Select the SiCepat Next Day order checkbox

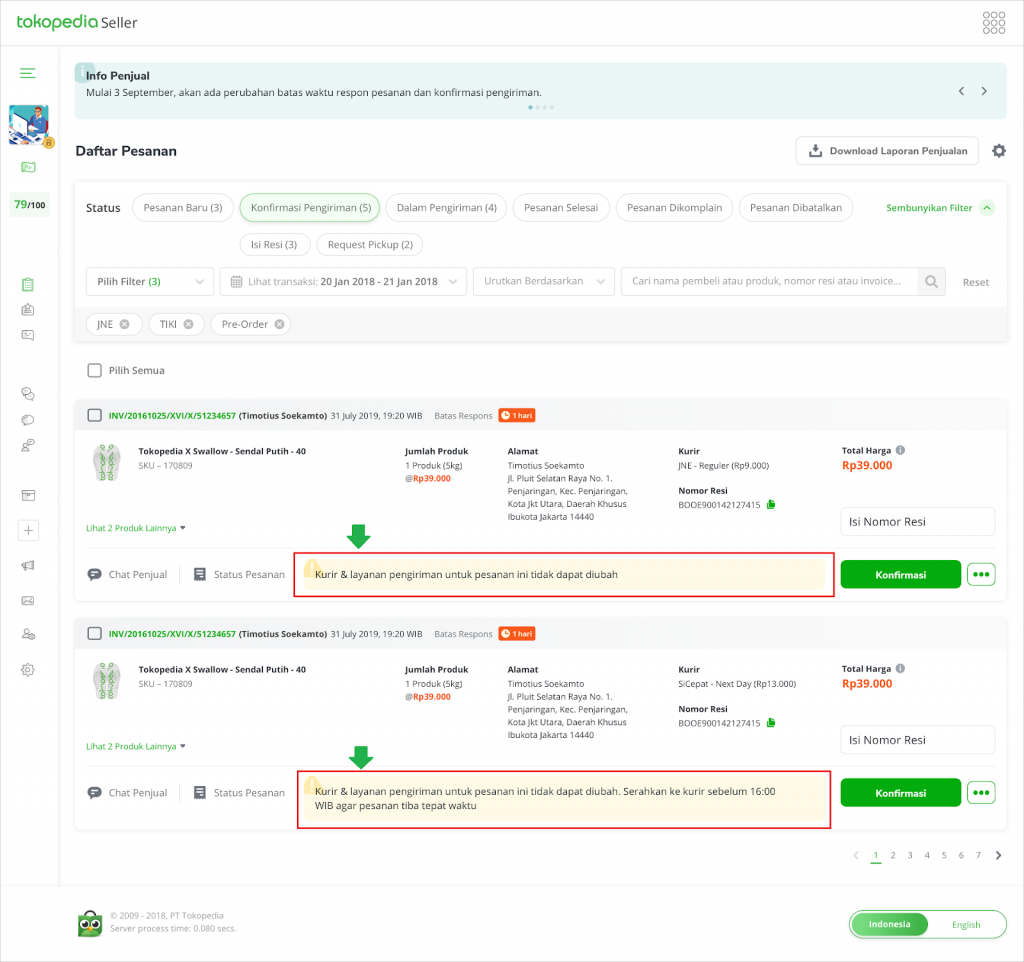(95, 633)
